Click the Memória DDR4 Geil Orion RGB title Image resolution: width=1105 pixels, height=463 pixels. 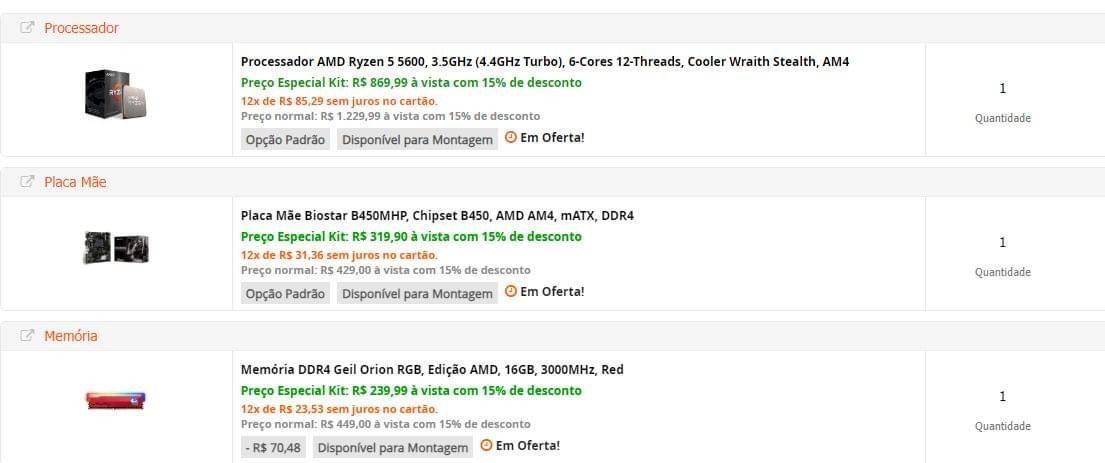[432, 369]
